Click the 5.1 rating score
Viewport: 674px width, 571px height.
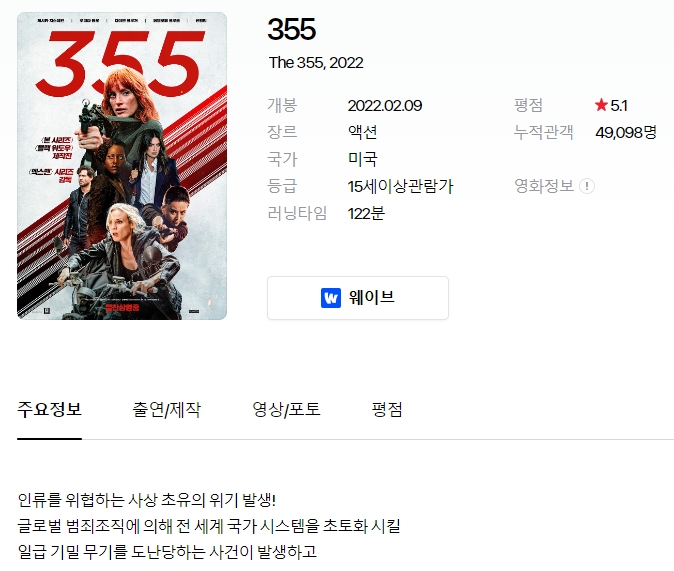[x=619, y=106]
